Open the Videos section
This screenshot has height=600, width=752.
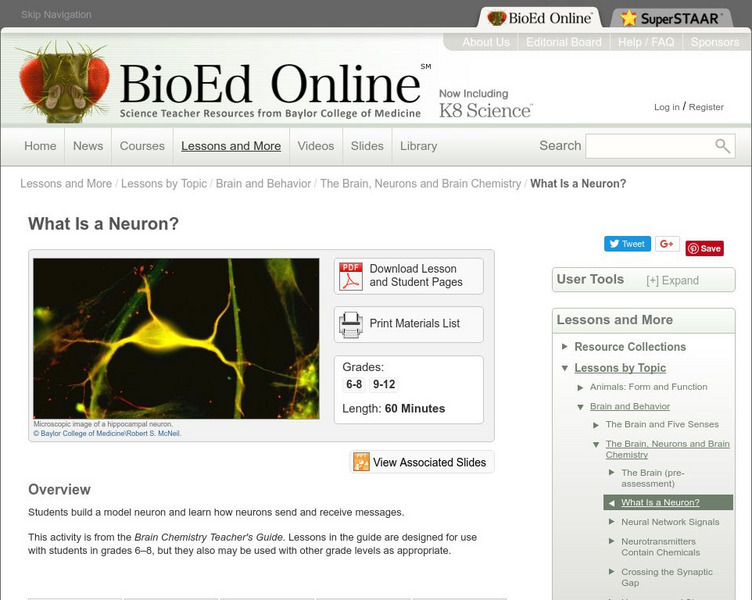click(316, 146)
